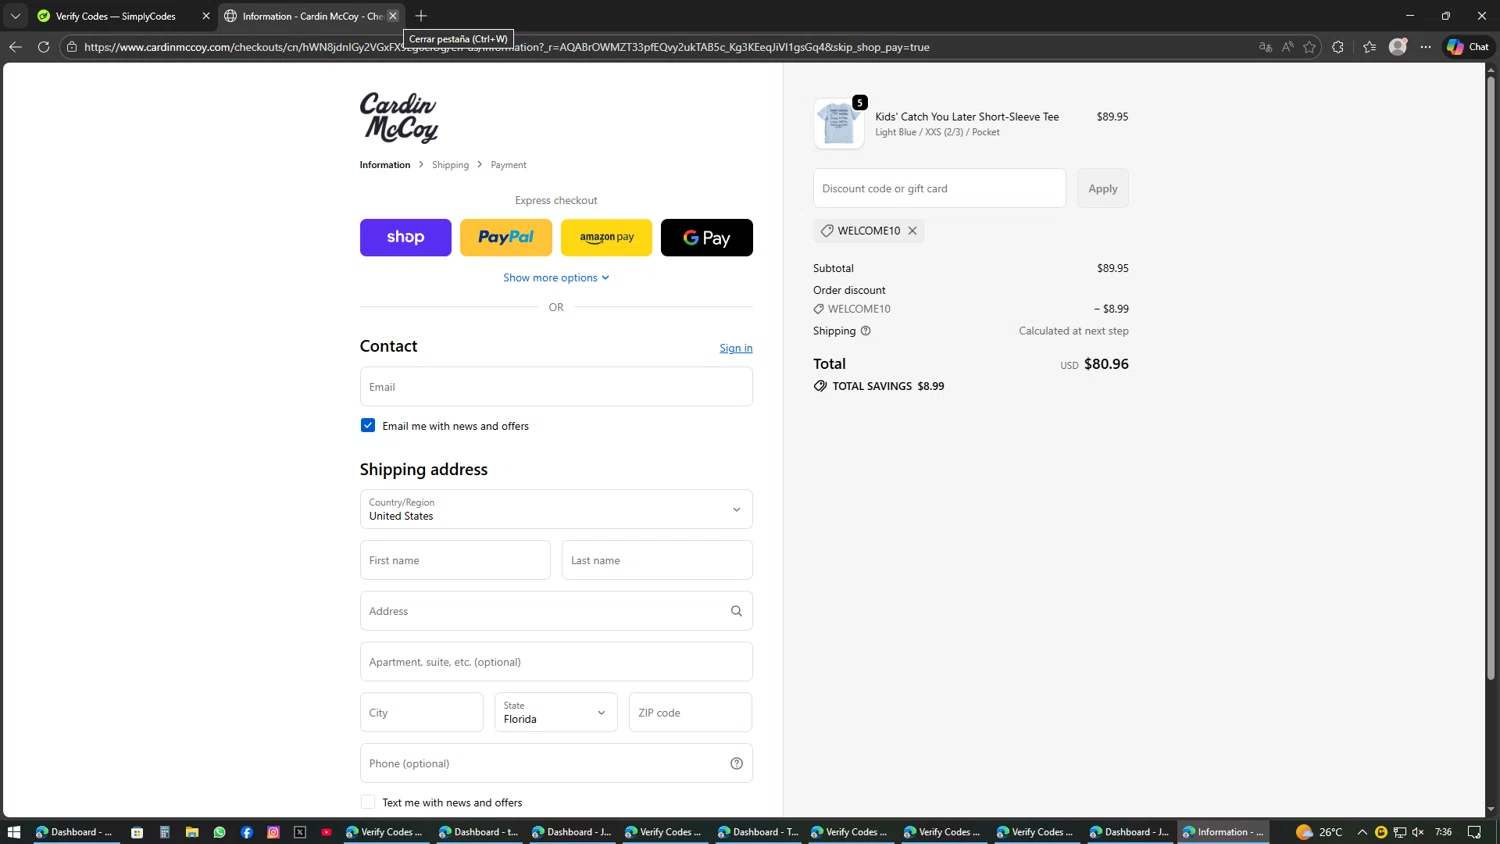
Task: Open the favorites list icon
Action: 1369,47
